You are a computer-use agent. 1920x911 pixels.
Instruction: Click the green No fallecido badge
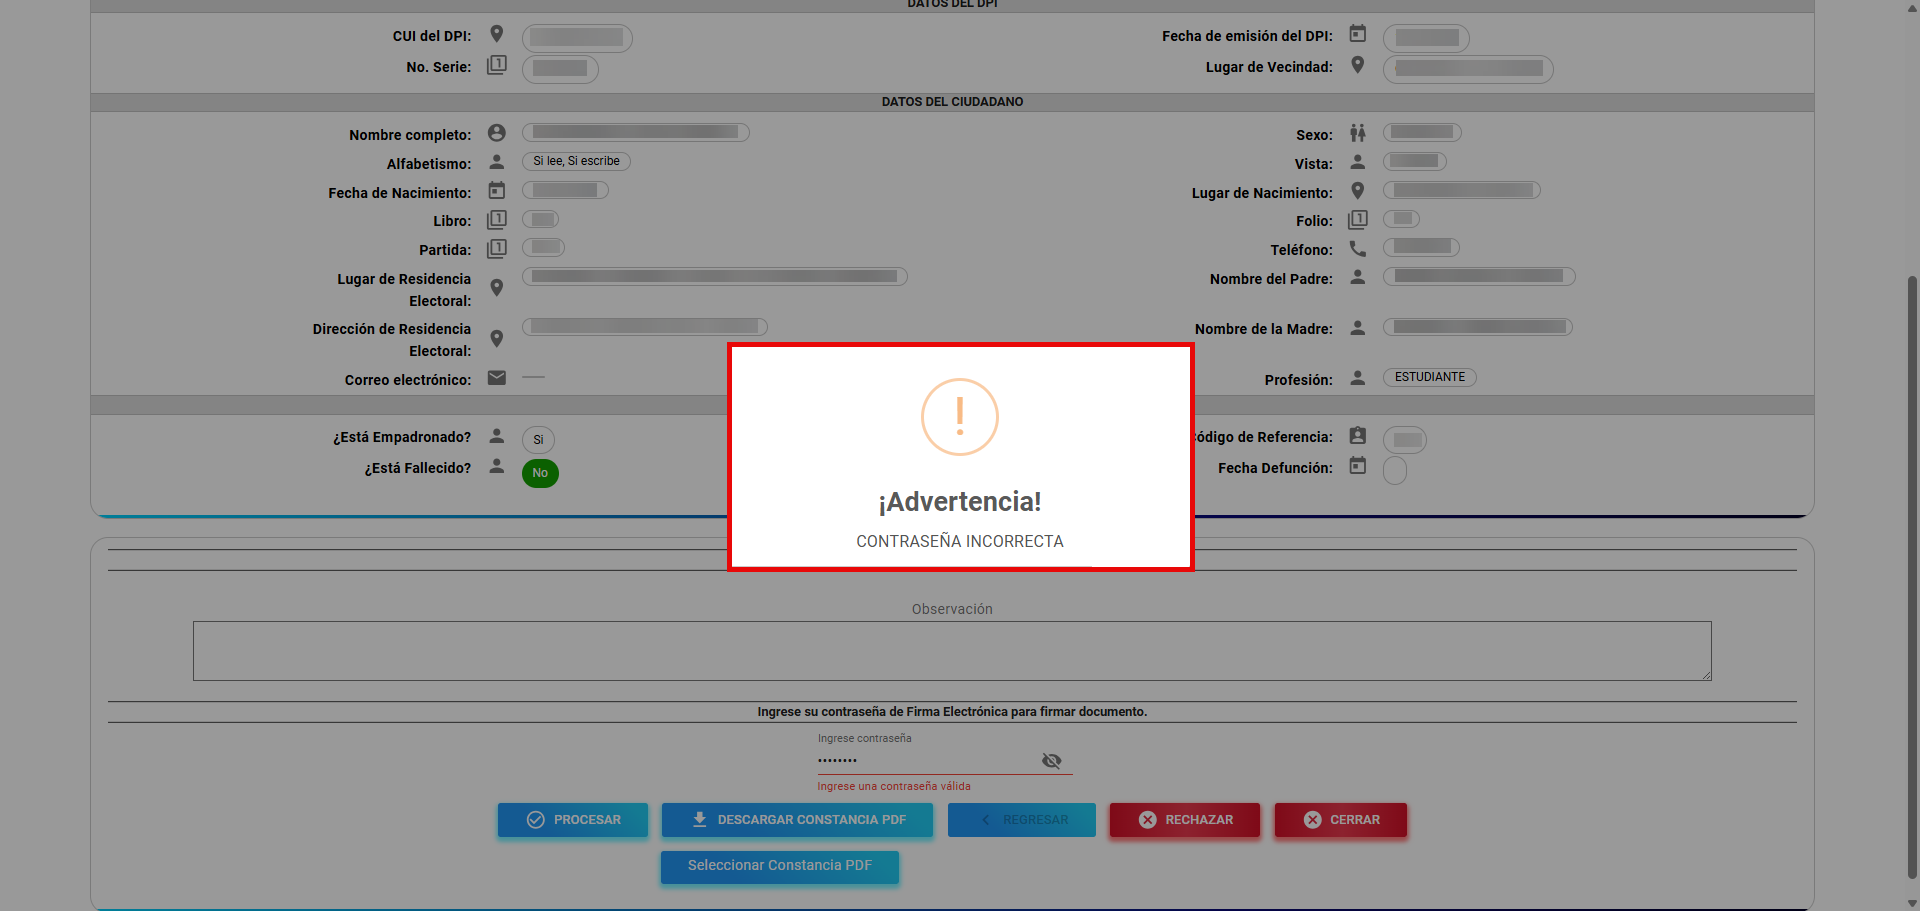coord(540,473)
